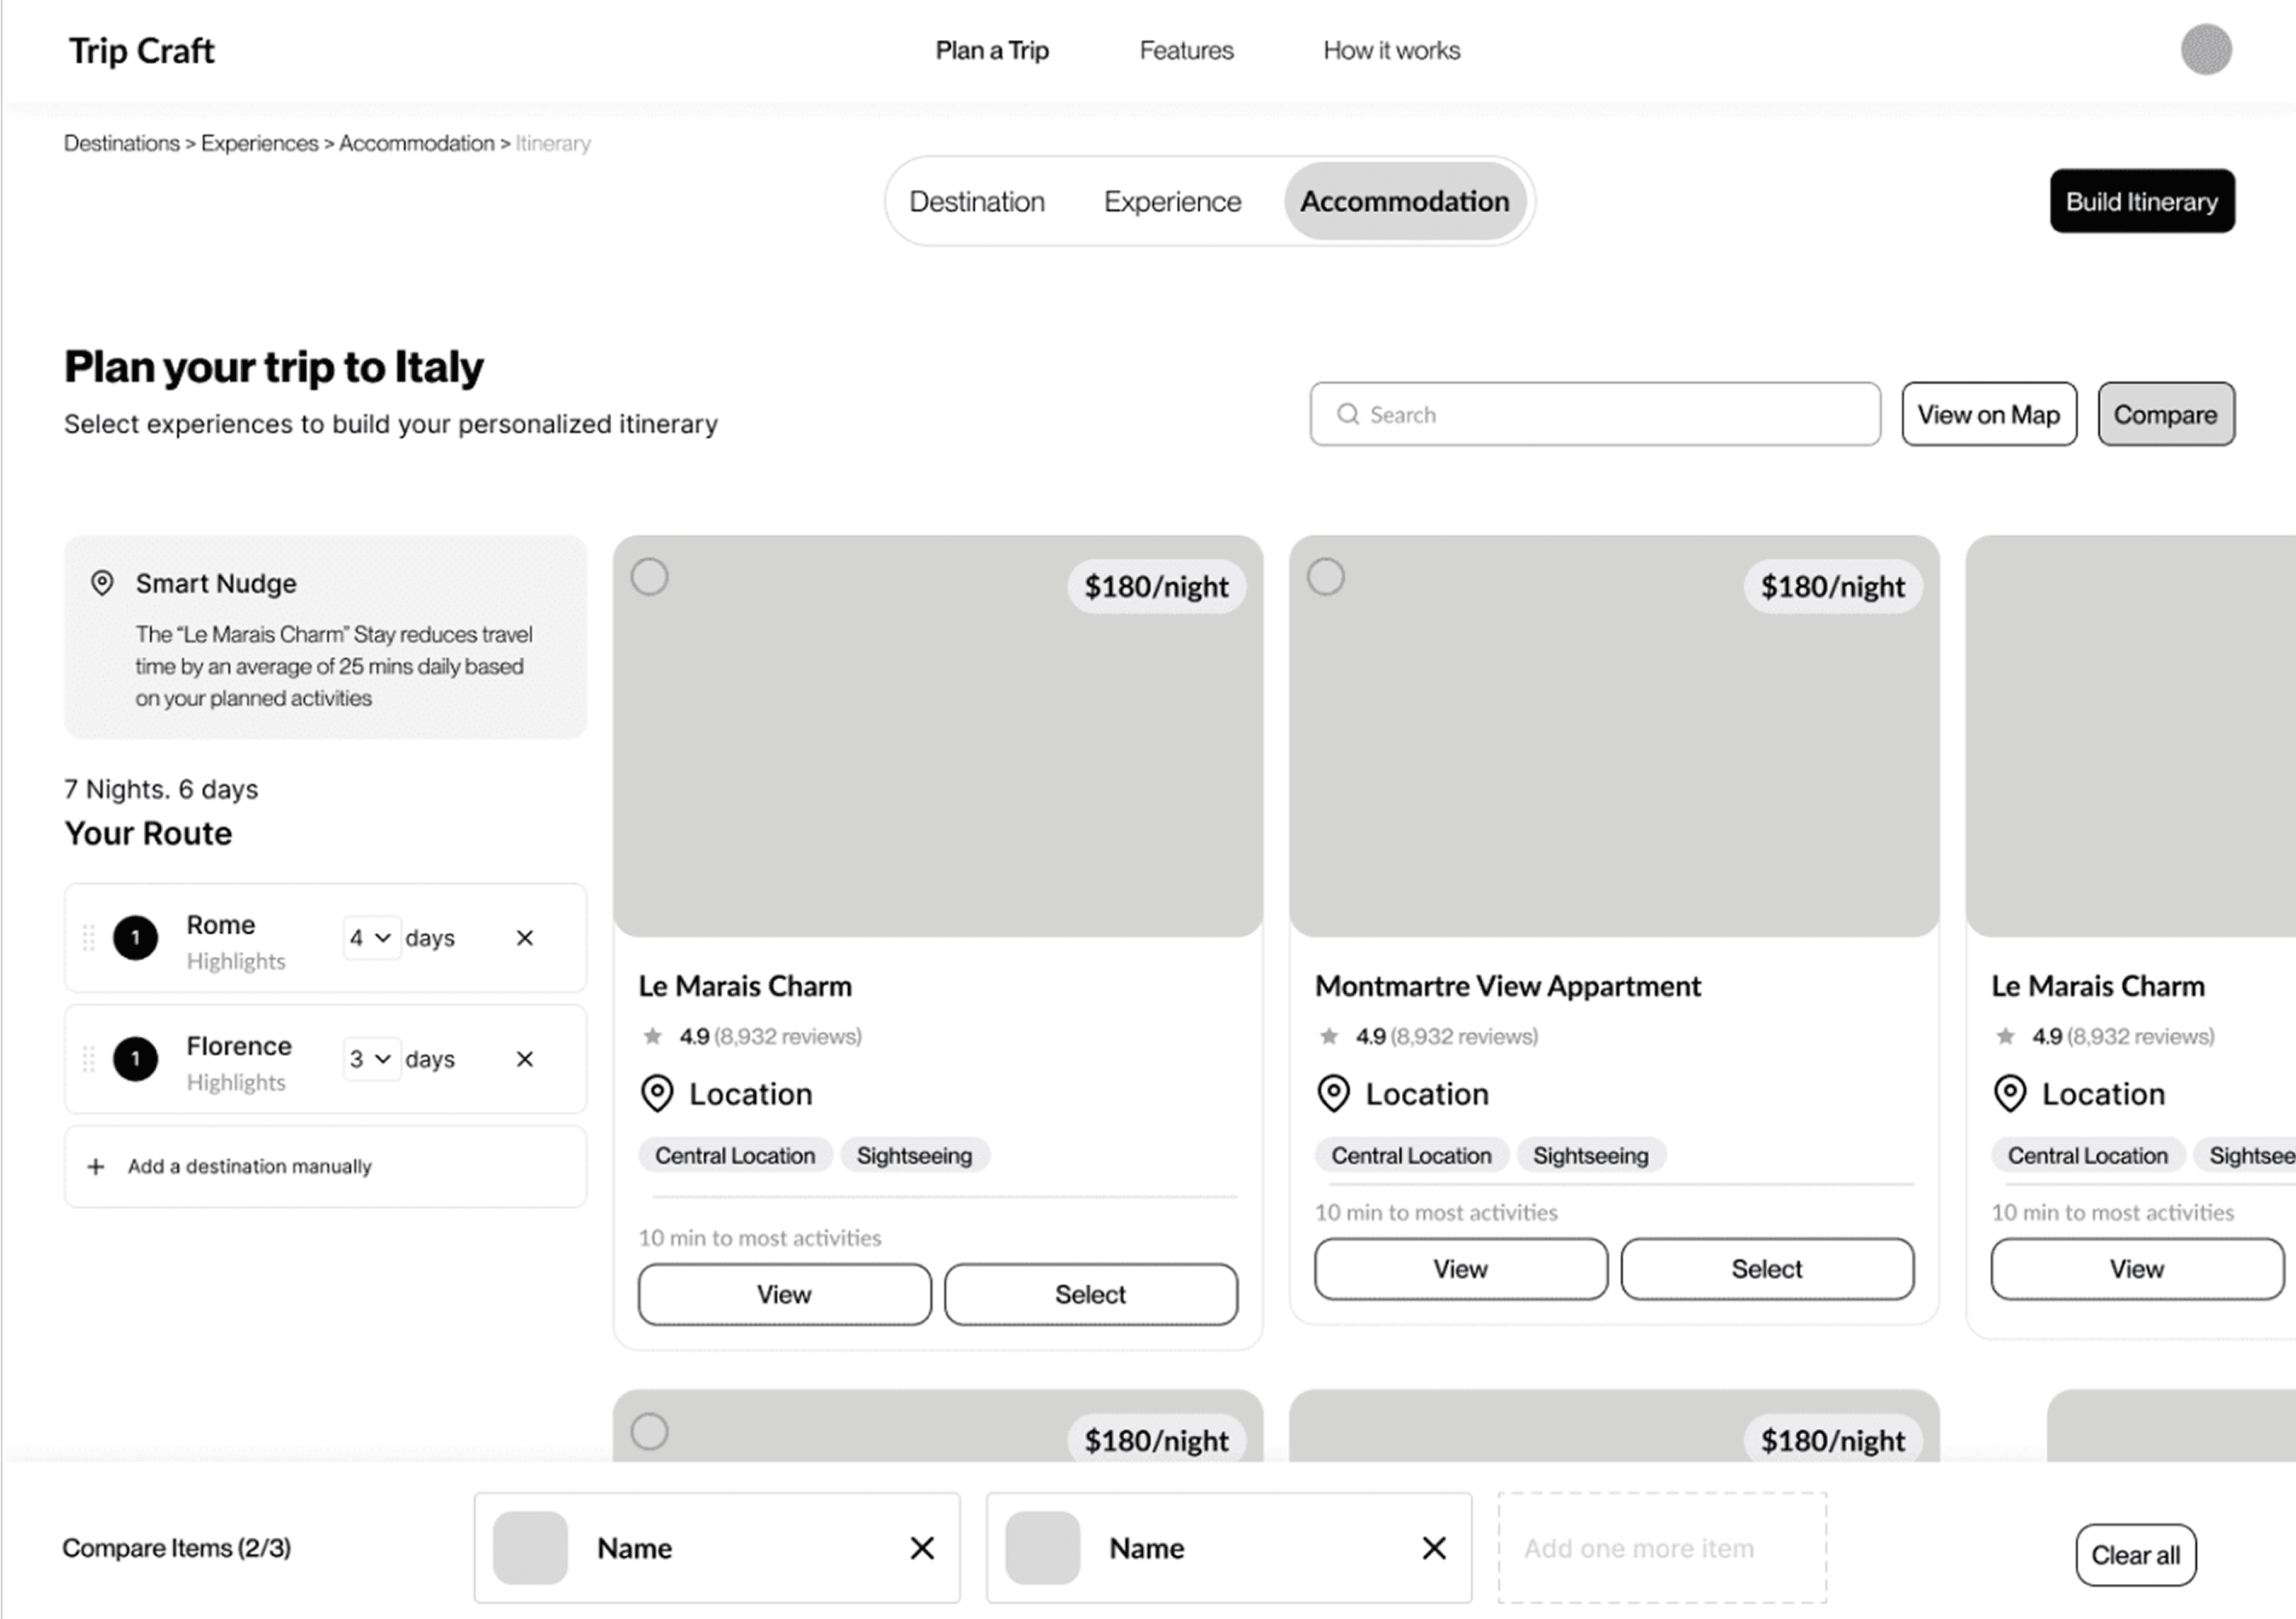Open Rome days count dropdown
Image resolution: width=2296 pixels, height=1619 pixels.
(x=370, y=938)
